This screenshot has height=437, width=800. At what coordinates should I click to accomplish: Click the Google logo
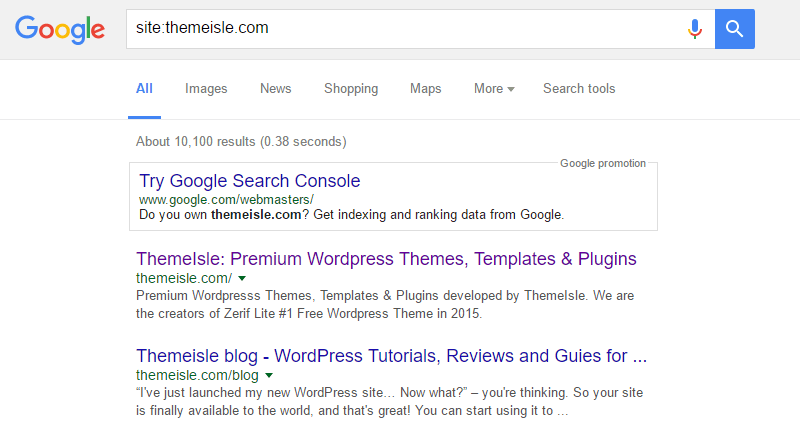tap(60, 29)
